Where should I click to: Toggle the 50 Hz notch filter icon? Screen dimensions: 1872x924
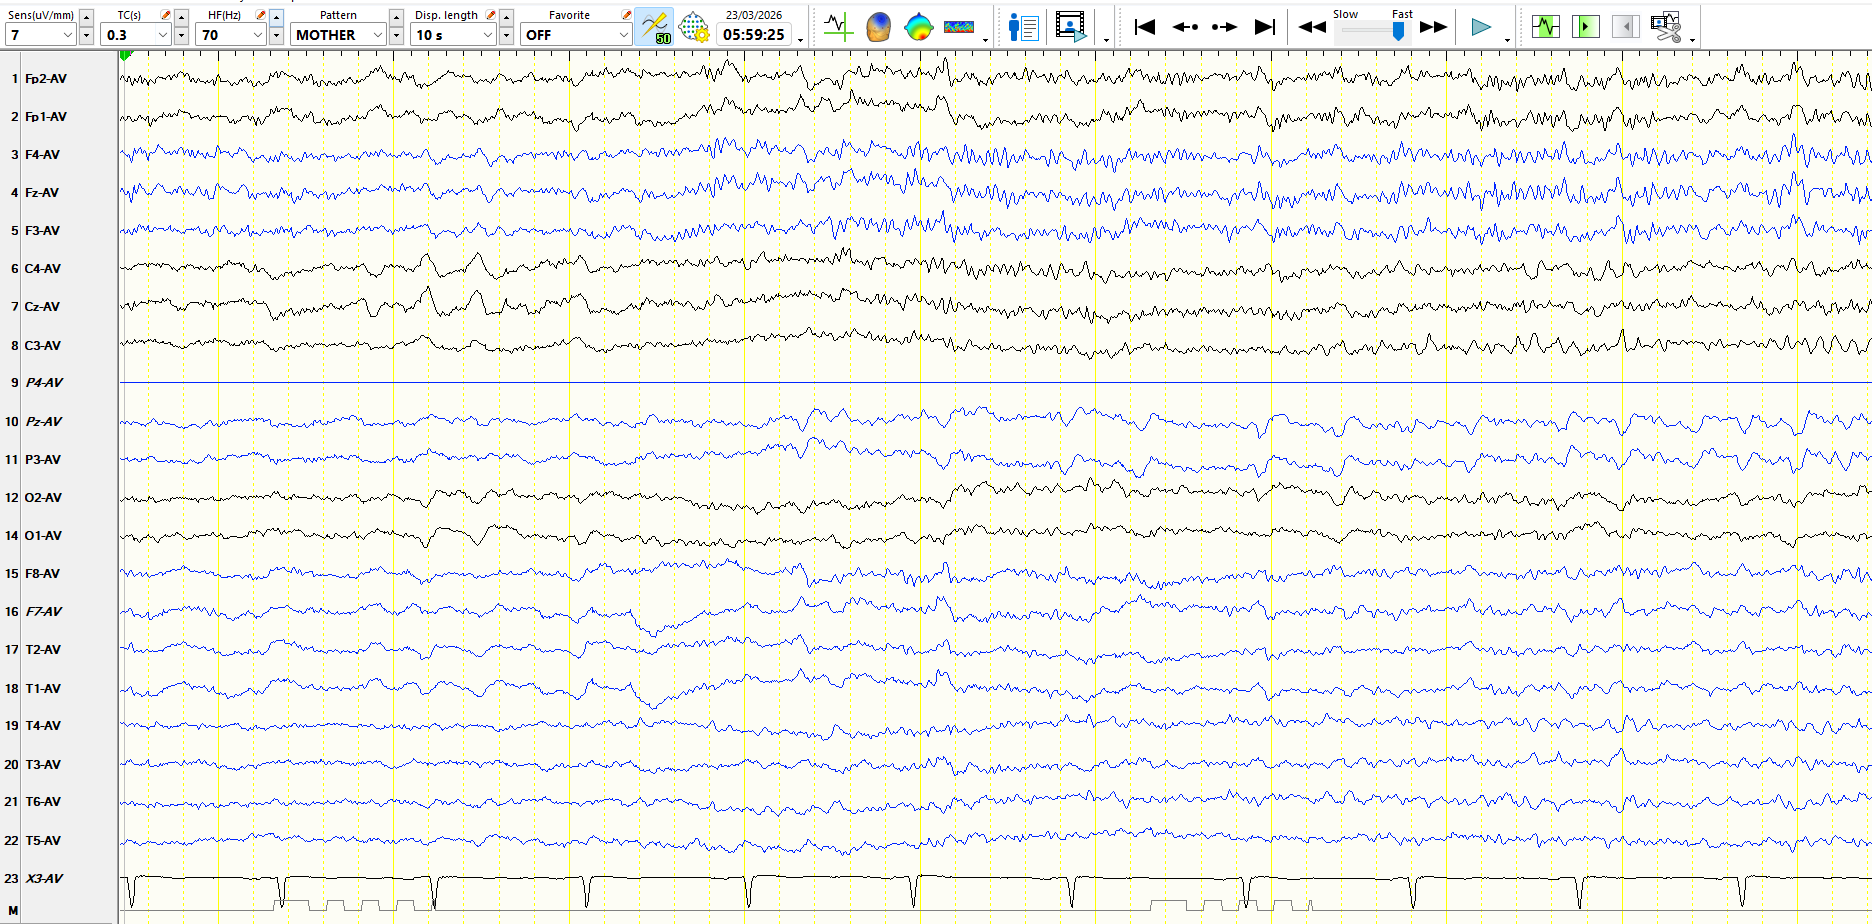pos(654,27)
